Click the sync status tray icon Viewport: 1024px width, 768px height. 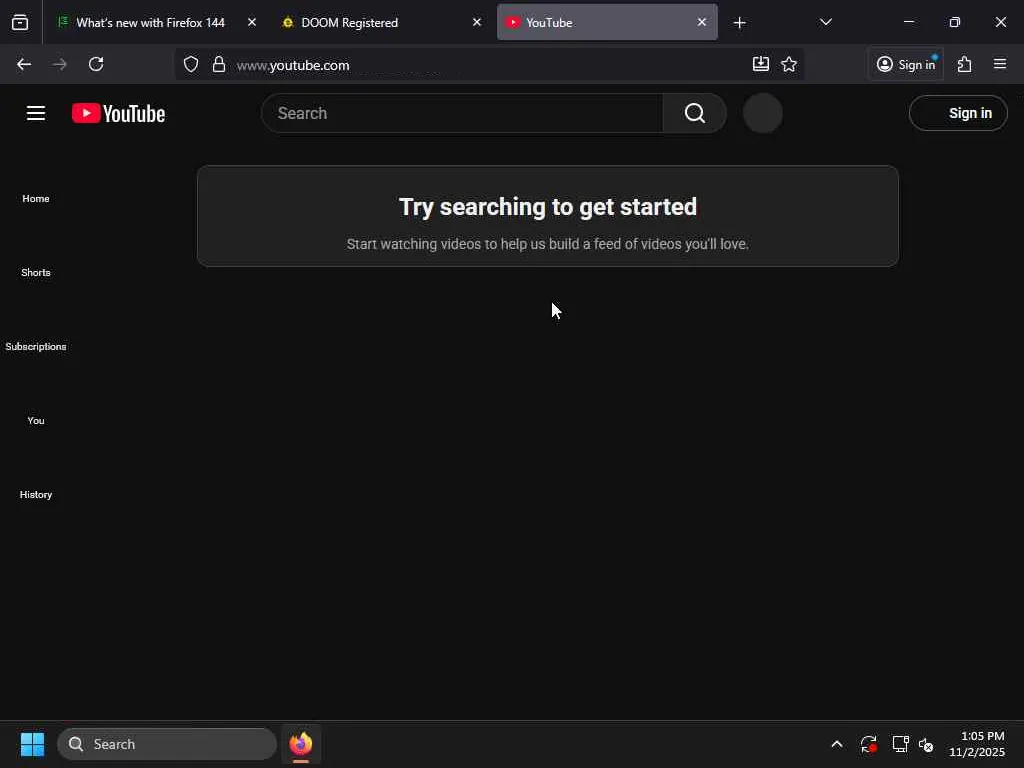coord(869,744)
